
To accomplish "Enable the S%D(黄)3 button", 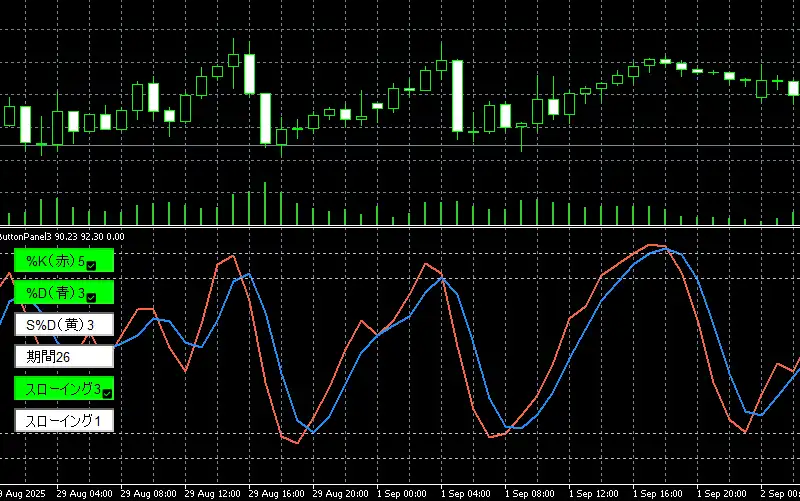I will pyautogui.click(x=63, y=325).
